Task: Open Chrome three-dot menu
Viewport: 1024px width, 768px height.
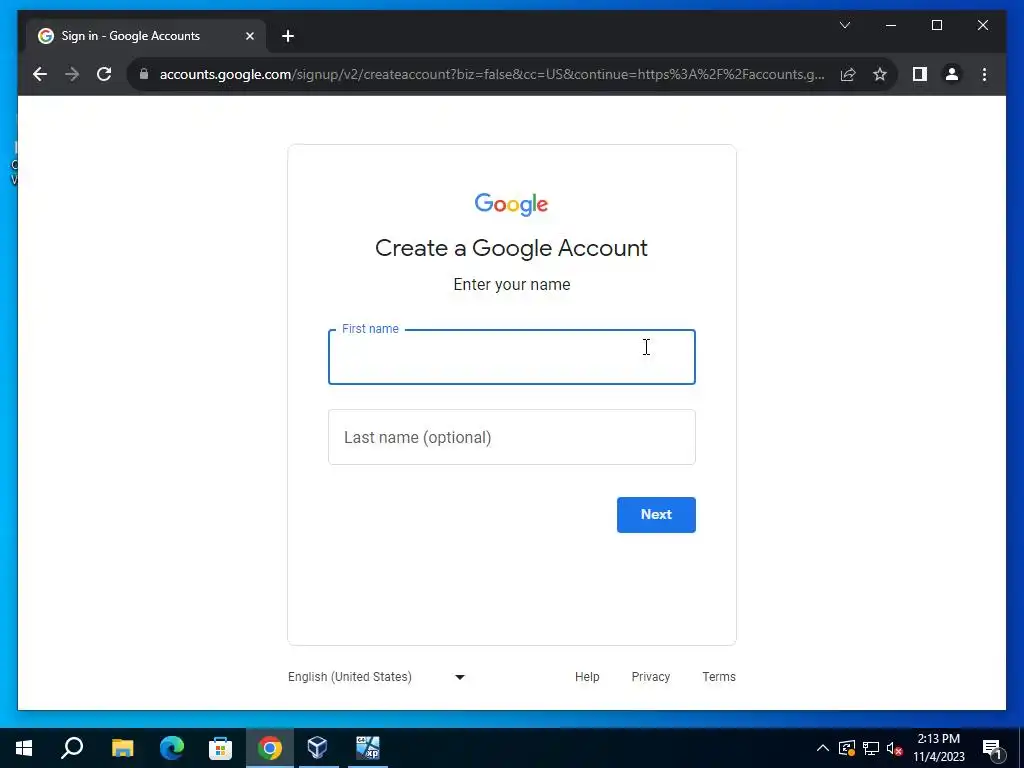Action: (984, 74)
